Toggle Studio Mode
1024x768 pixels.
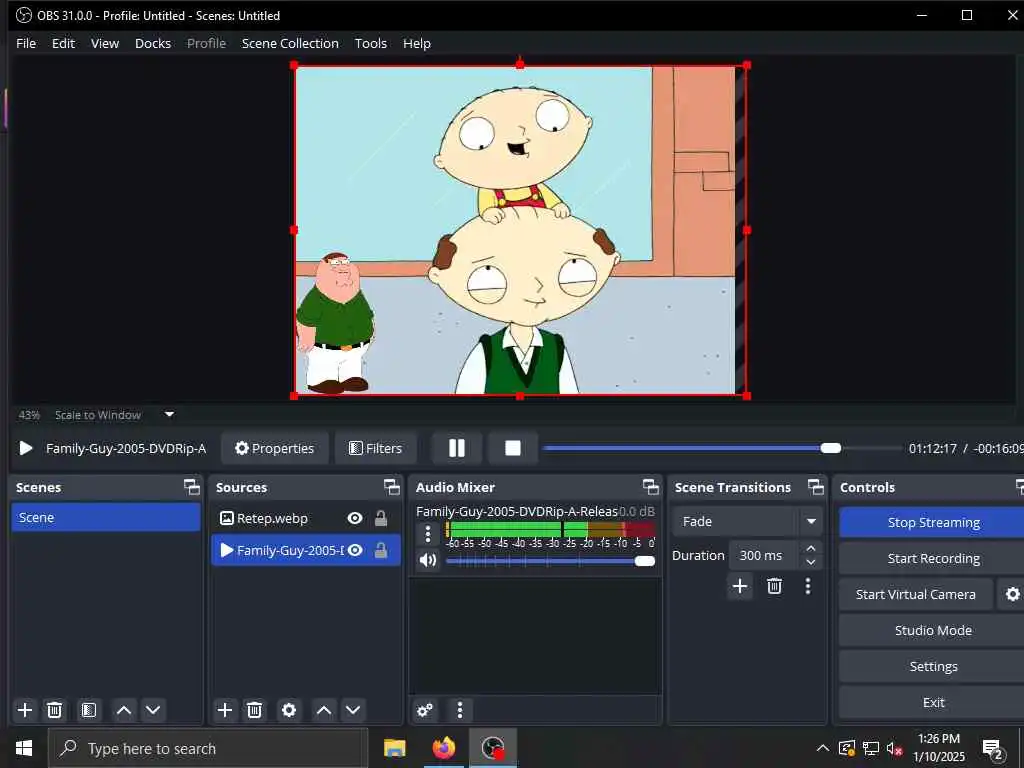coord(933,630)
